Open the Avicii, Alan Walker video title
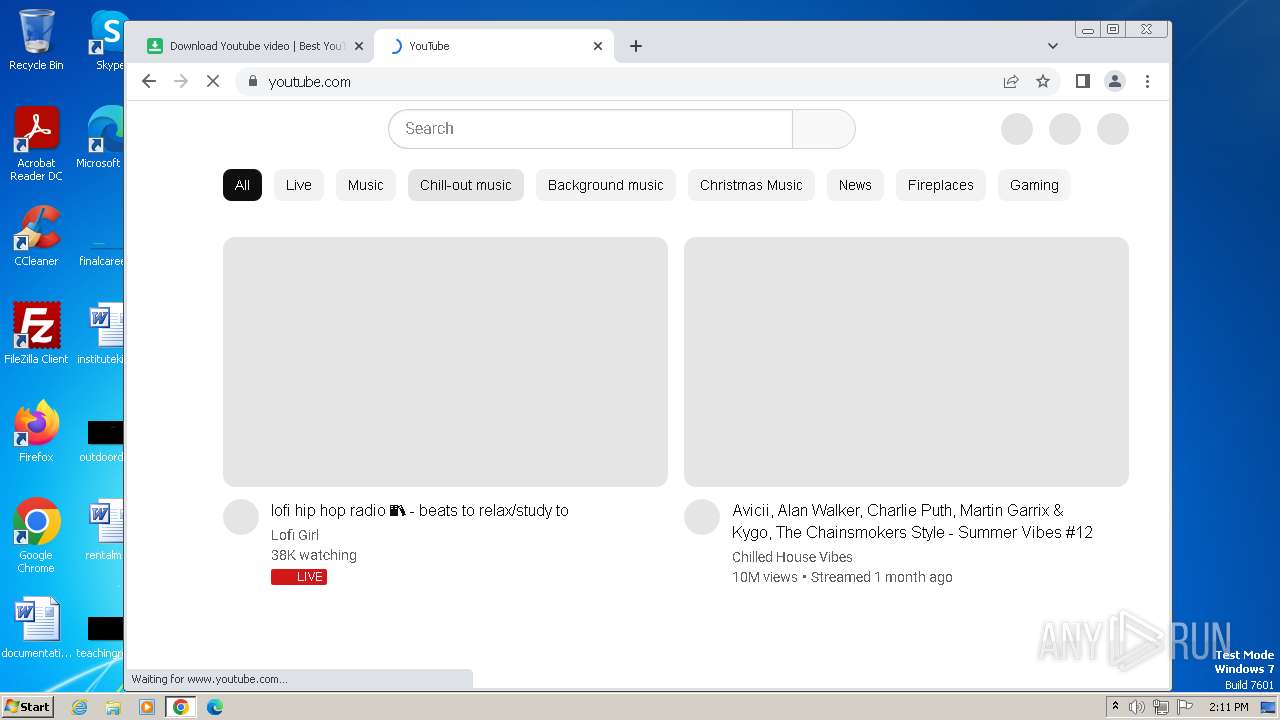Viewport: 1280px width, 720px height. tap(912, 521)
